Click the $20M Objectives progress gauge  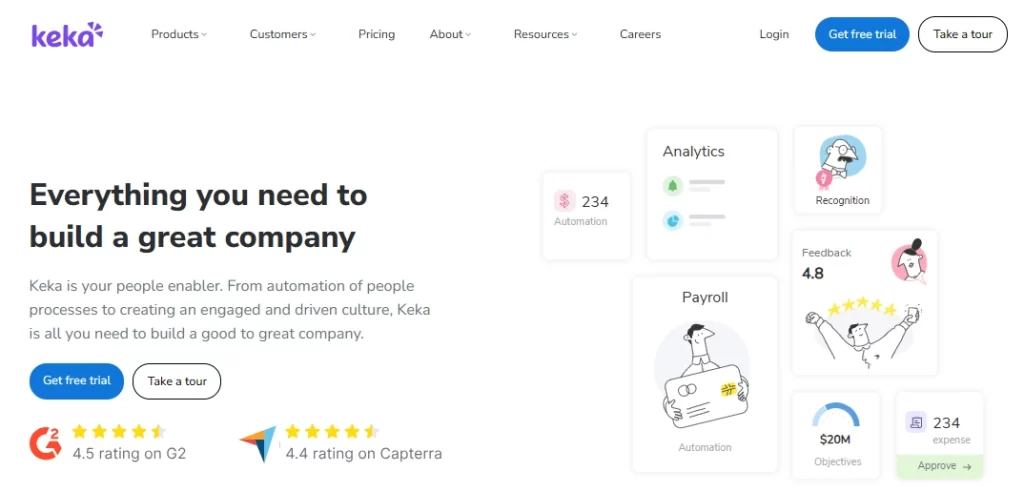coord(835,415)
